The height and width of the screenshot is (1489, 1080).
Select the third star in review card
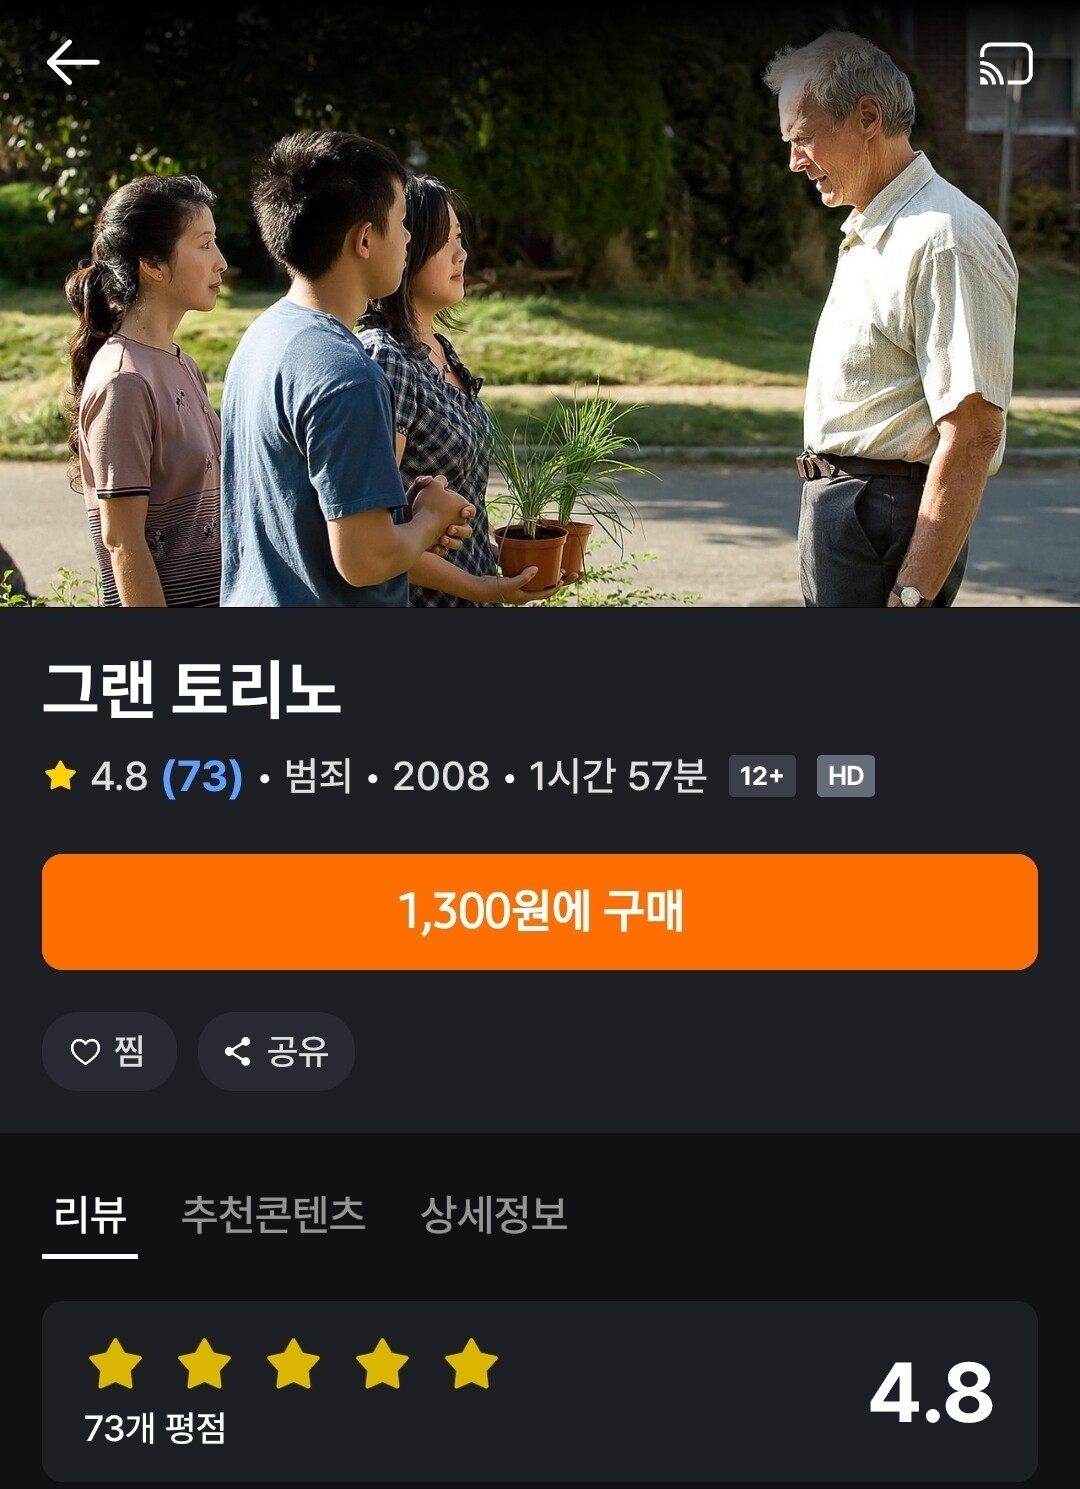pos(293,1364)
